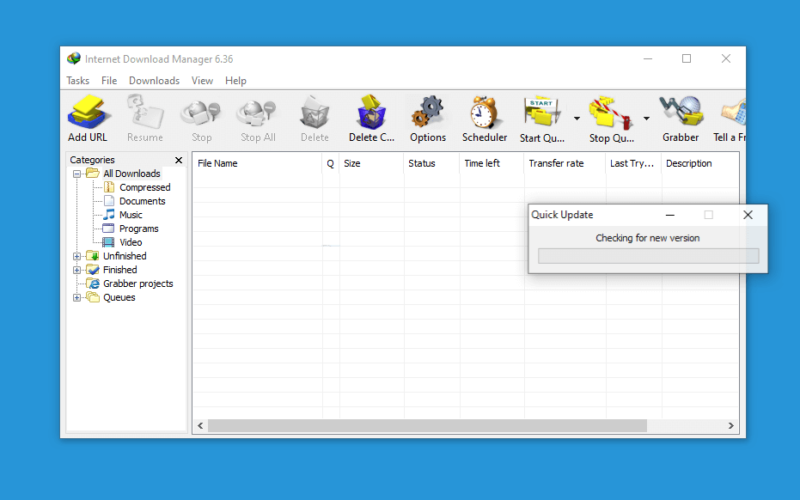800x500 pixels.
Task: Open the Help menu
Action: 236,81
